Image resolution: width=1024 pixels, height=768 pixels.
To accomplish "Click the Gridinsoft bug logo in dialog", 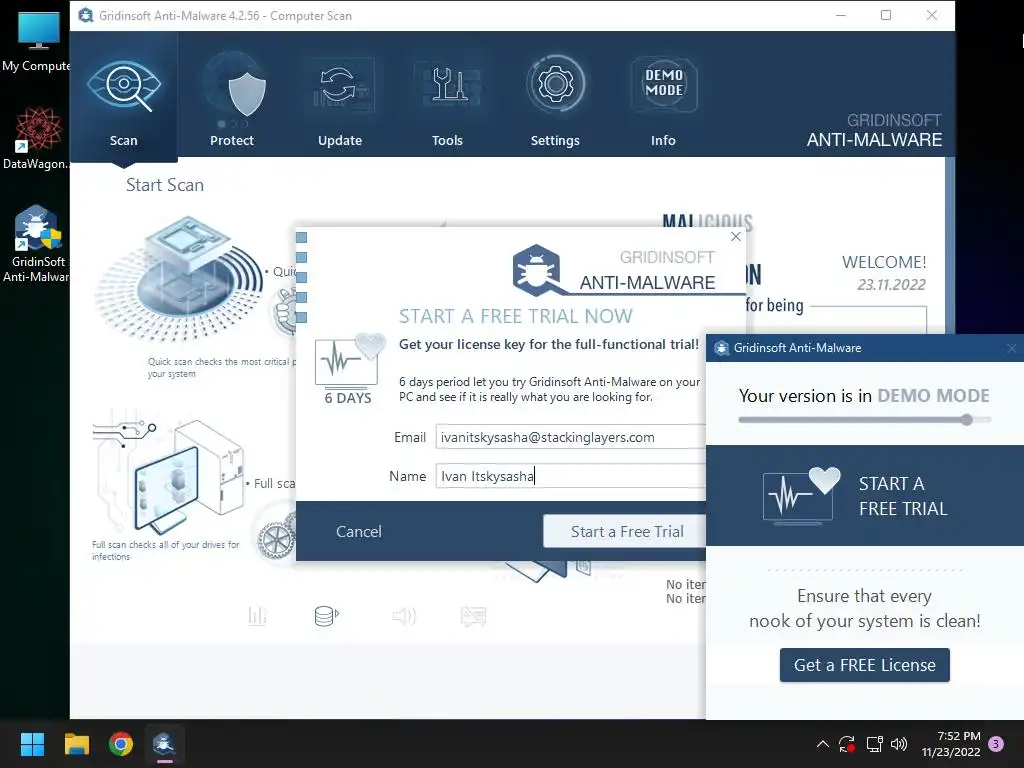I will (536, 269).
